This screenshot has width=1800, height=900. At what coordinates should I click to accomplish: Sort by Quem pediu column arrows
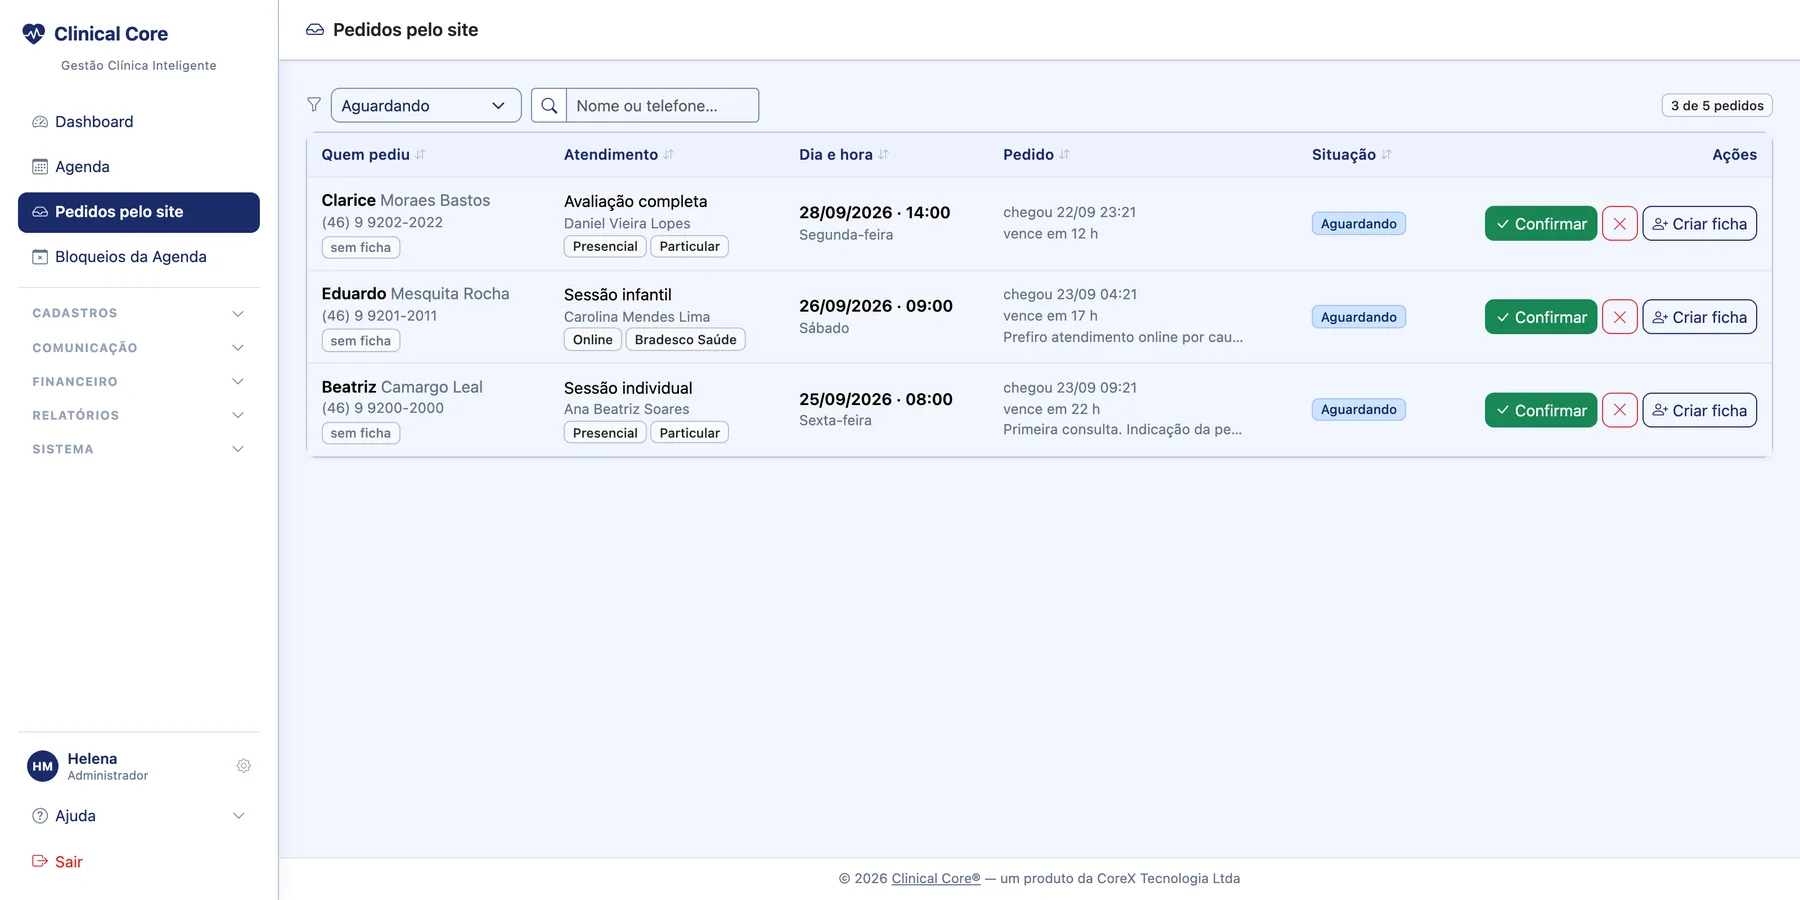[x=421, y=155]
